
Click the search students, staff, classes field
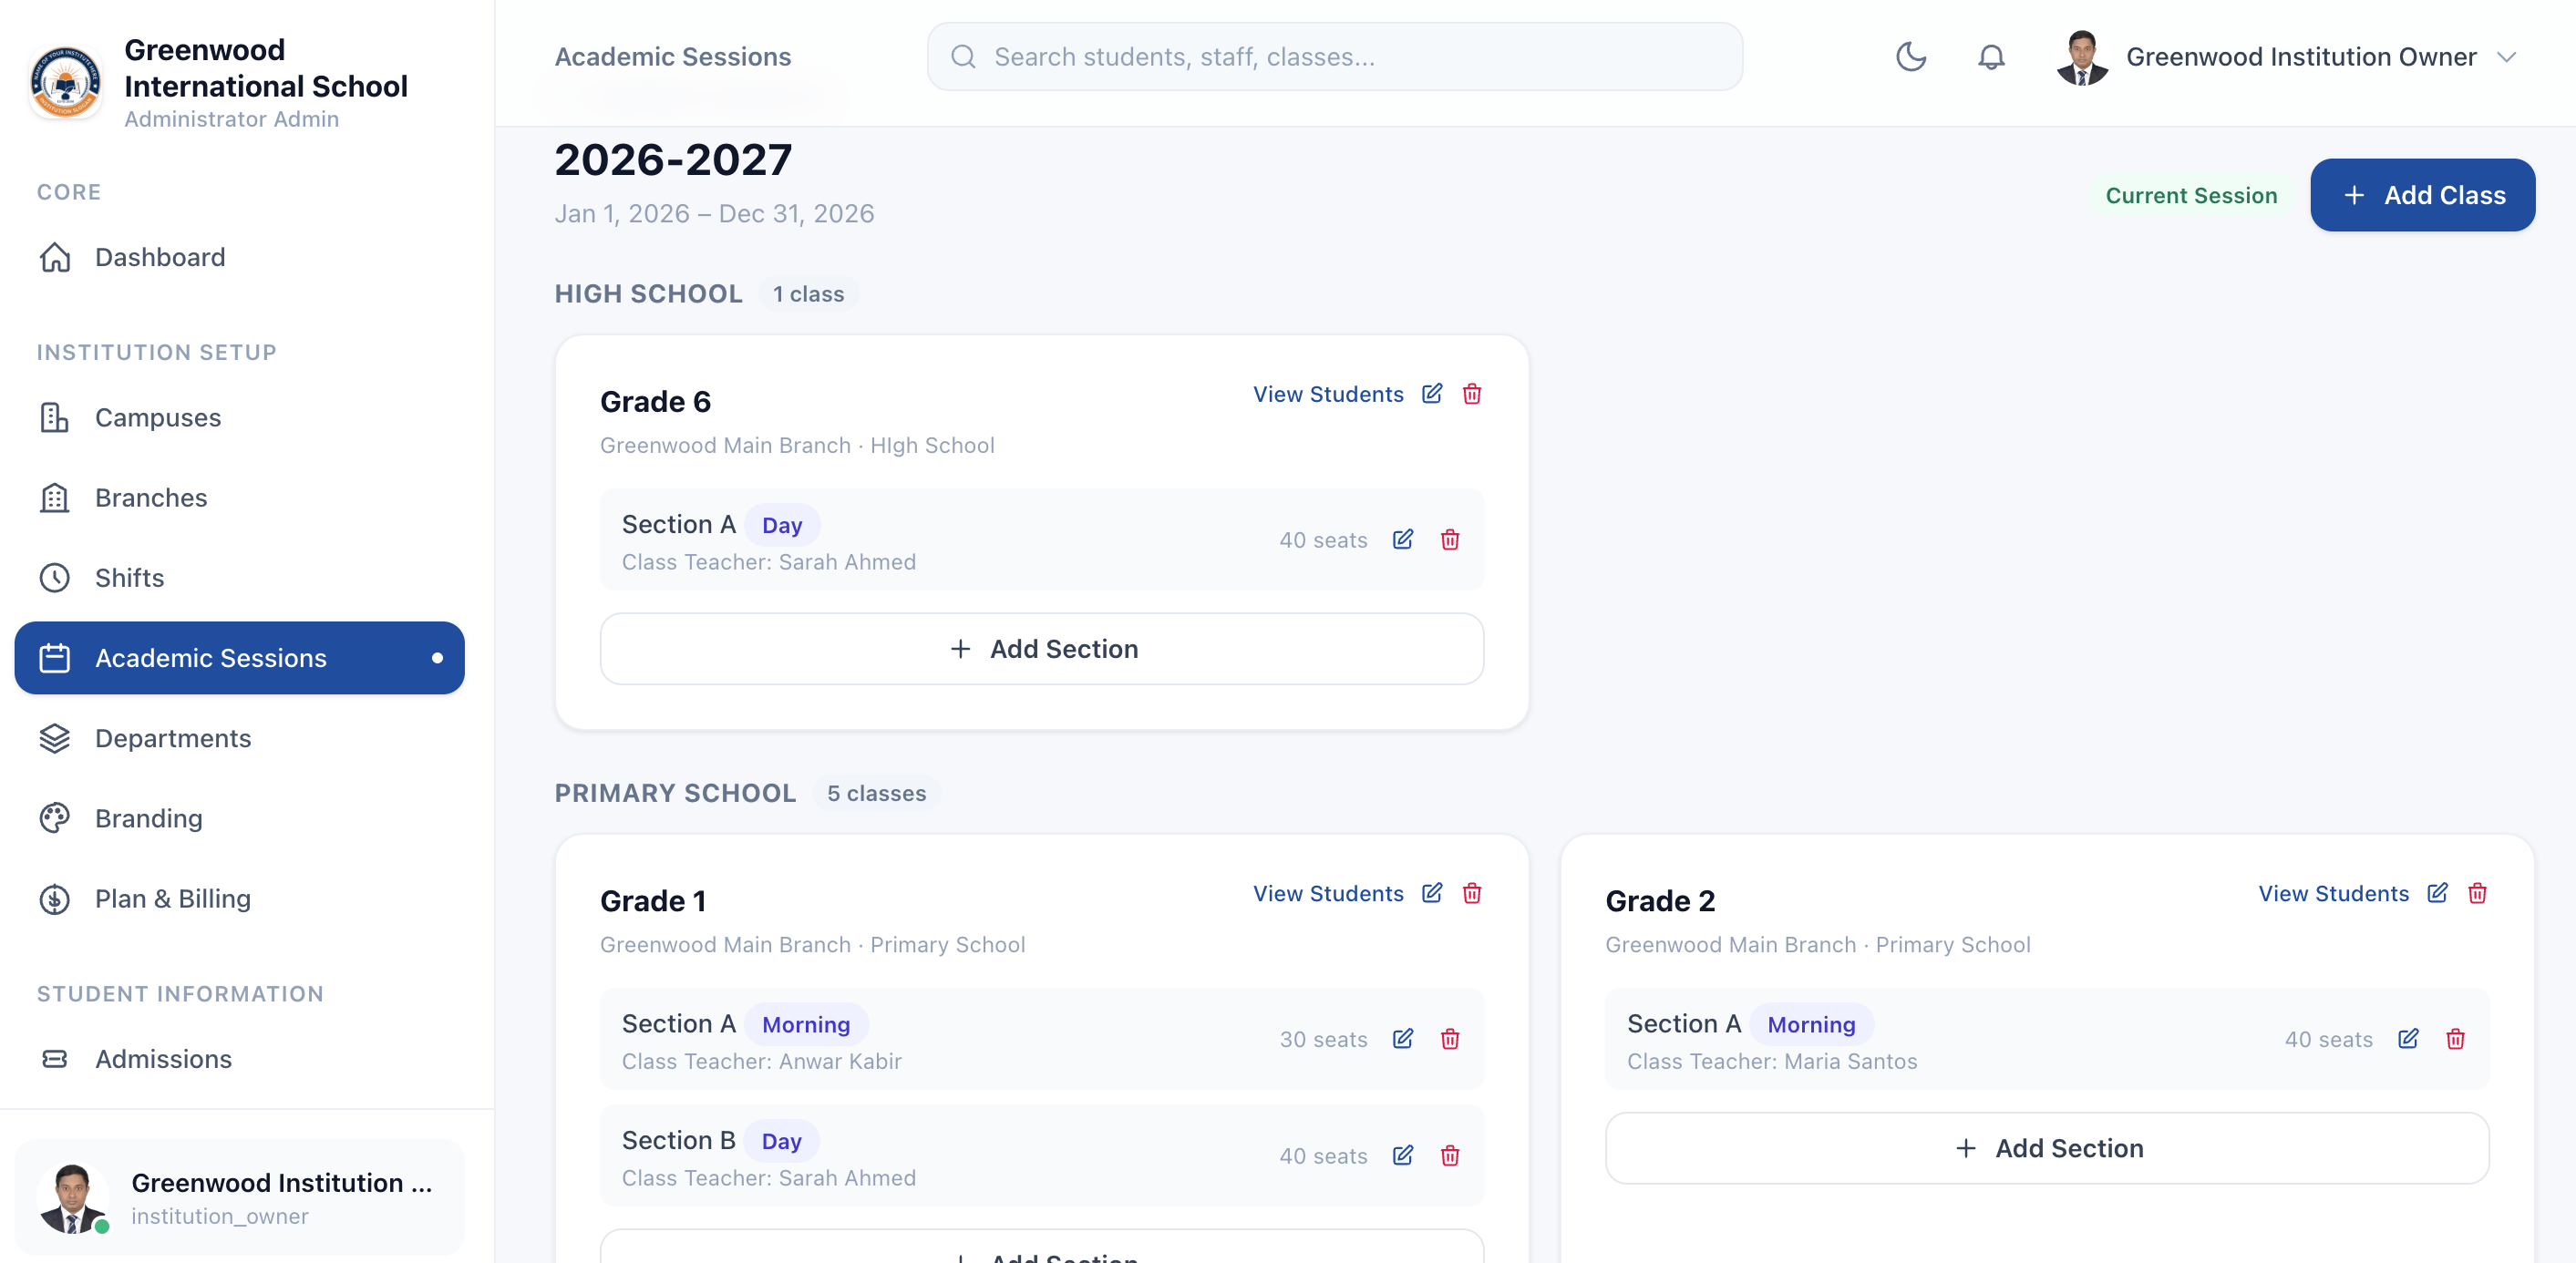pos(1334,57)
